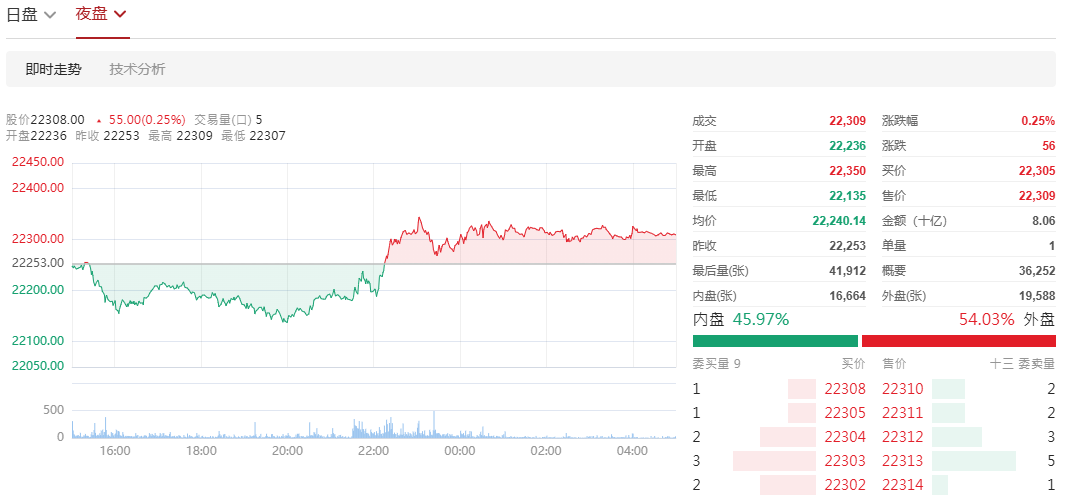Click the 成交 value 22,309
1066x498 pixels.
coord(847,121)
